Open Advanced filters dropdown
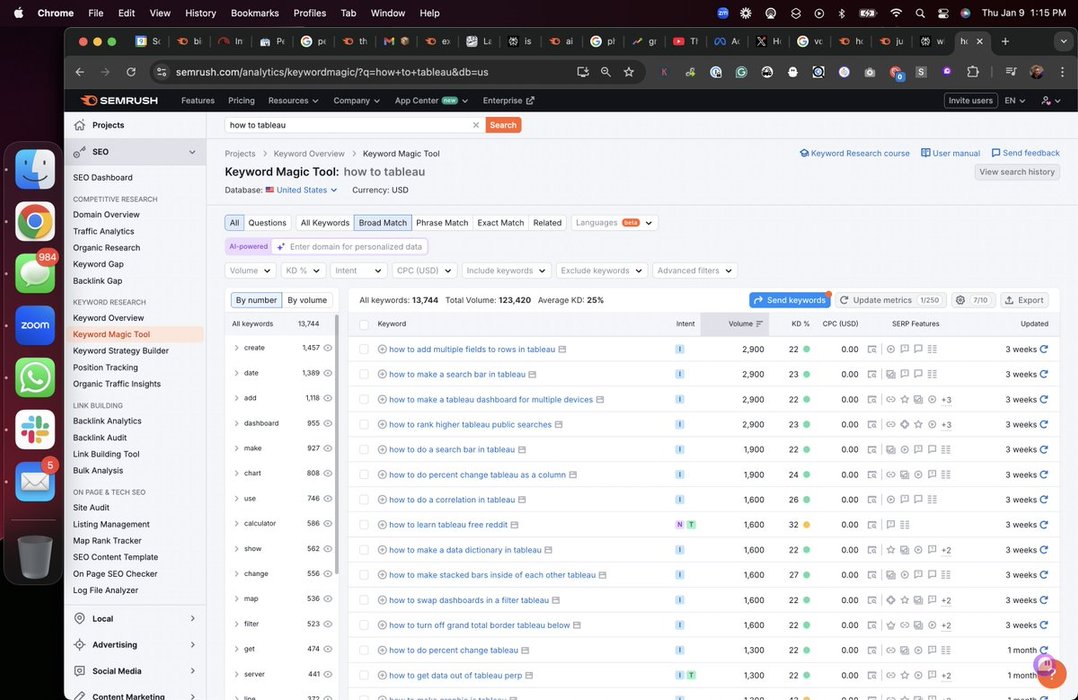Viewport: 1078px width, 700px height. (x=695, y=270)
